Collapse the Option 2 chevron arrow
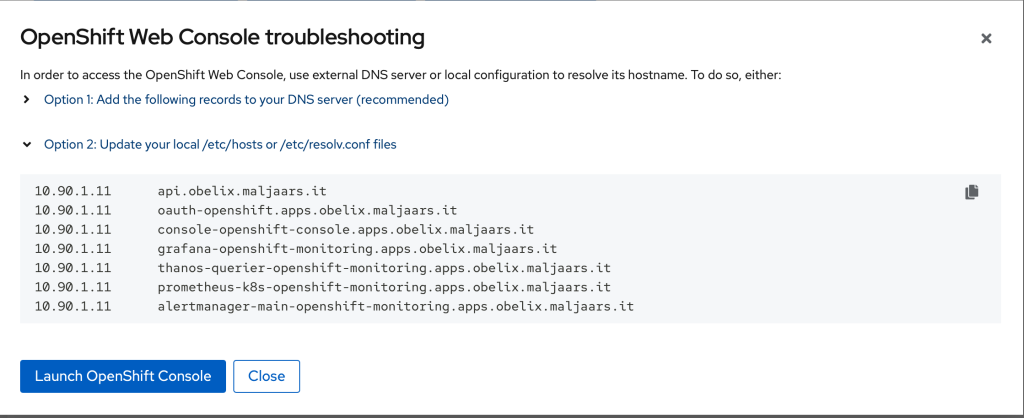 coord(26,144)
